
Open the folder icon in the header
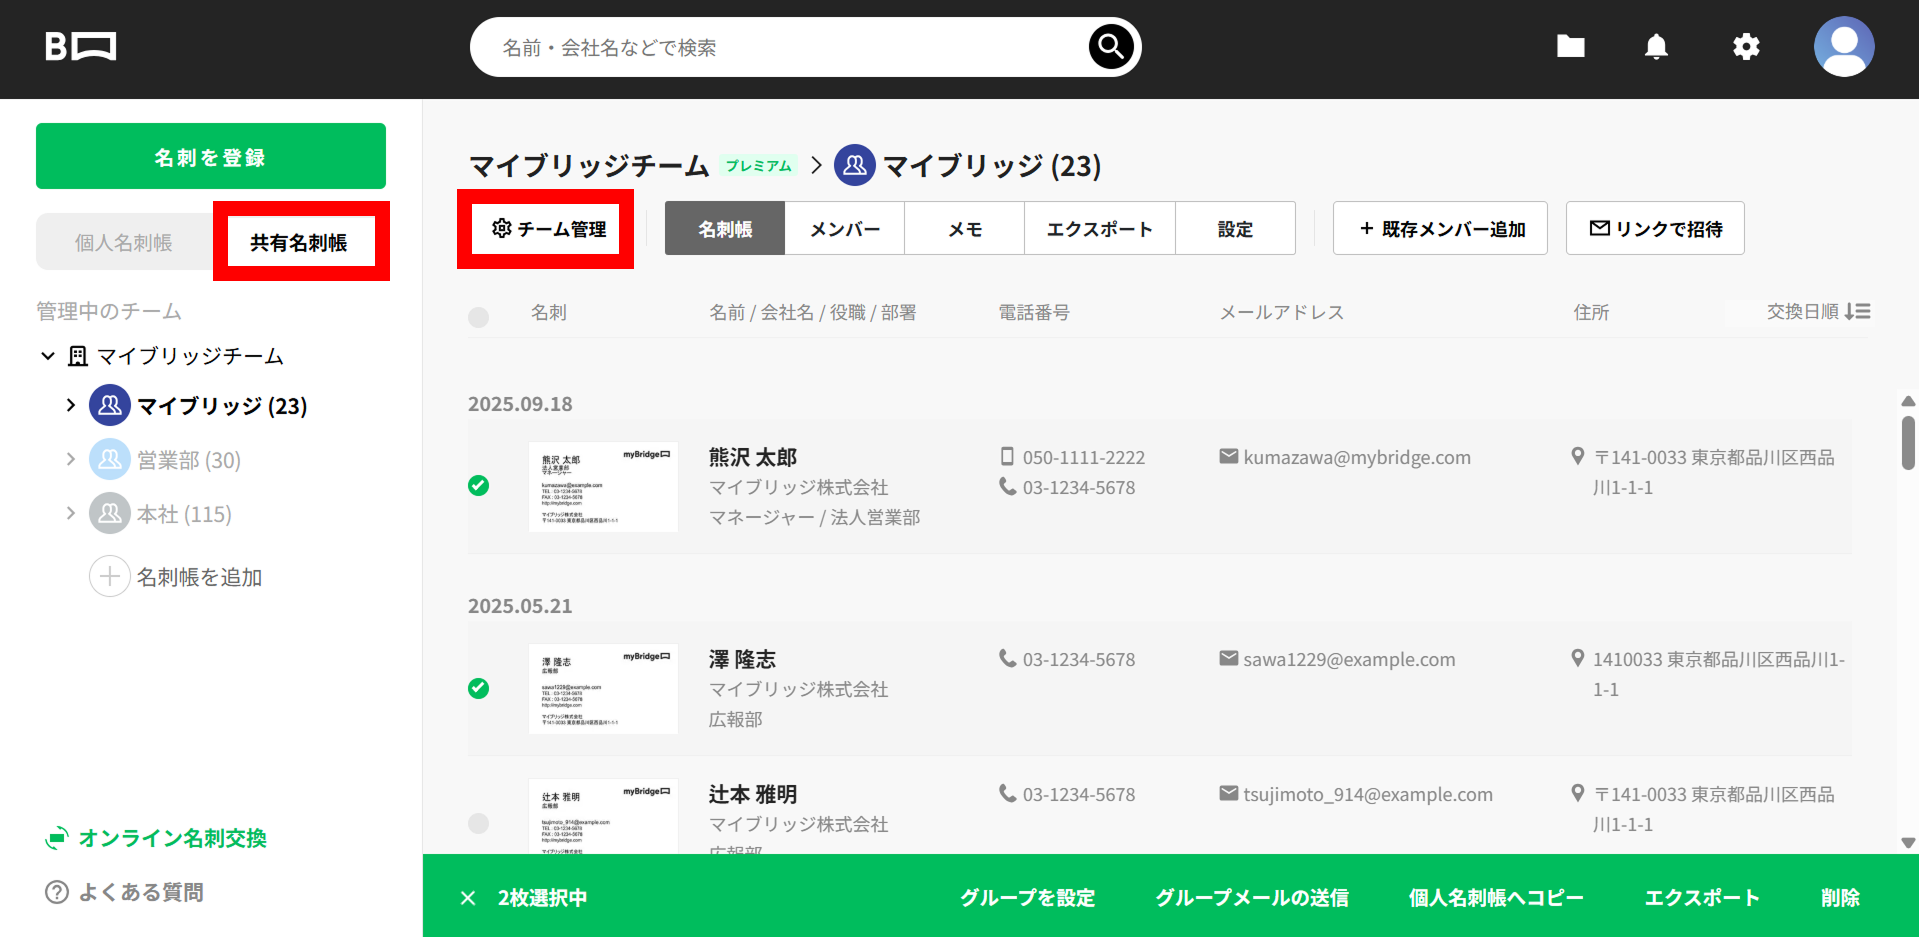(x=1570, y=46)
